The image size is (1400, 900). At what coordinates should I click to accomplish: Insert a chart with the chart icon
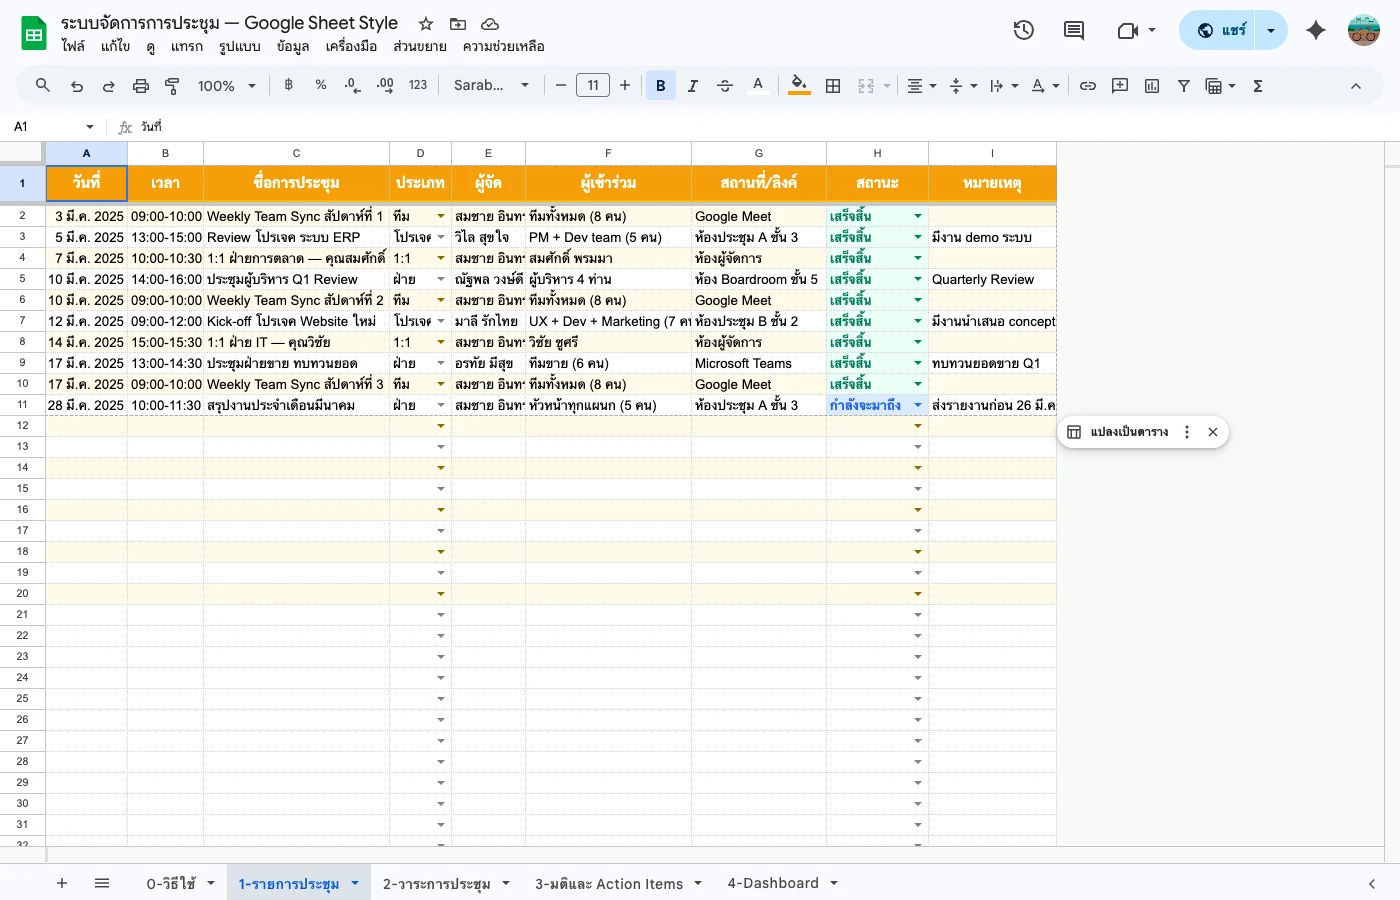(1151, 85)
